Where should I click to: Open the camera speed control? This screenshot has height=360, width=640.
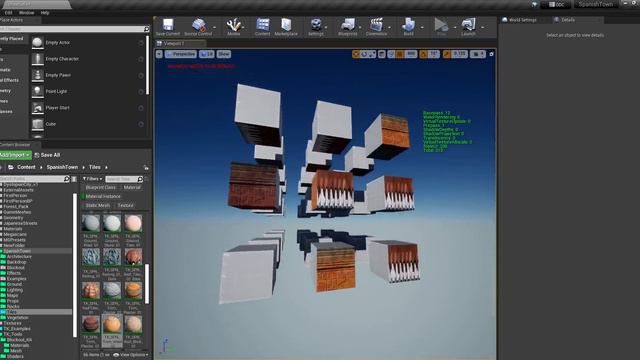coord(478,54)
